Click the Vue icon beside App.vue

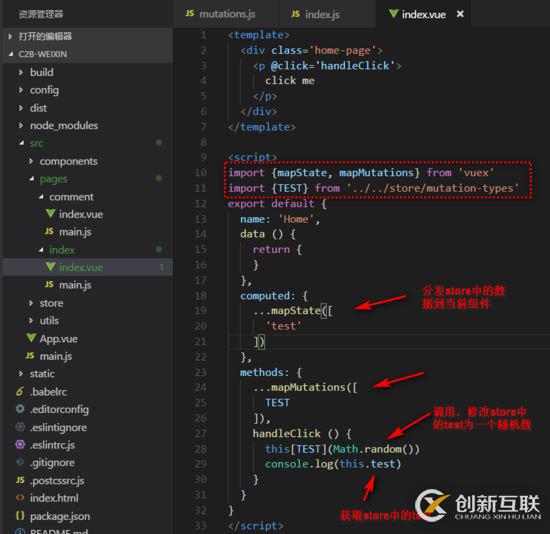(31, 338)
